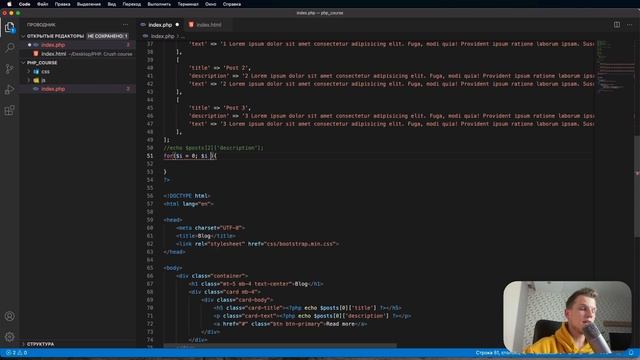Click the Read more anchor code line
This screenshot has height=360, width=640.
tap(290, 324)
